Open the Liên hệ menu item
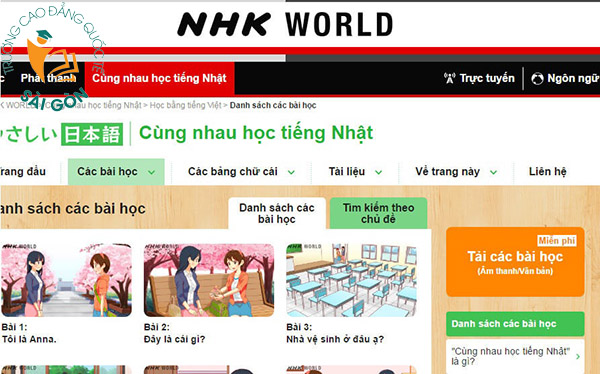Screen dimensions: 600x374 pos(548,171)
